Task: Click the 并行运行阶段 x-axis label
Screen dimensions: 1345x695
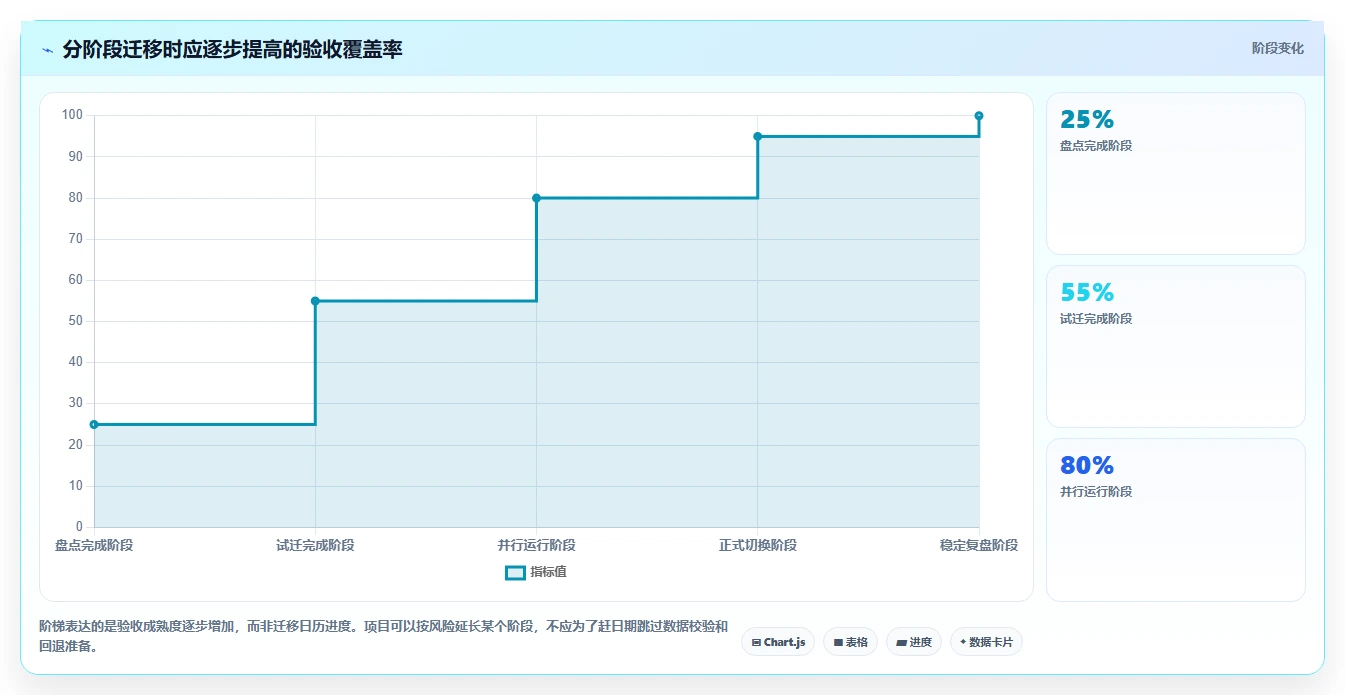Action: tap(536, 545)
